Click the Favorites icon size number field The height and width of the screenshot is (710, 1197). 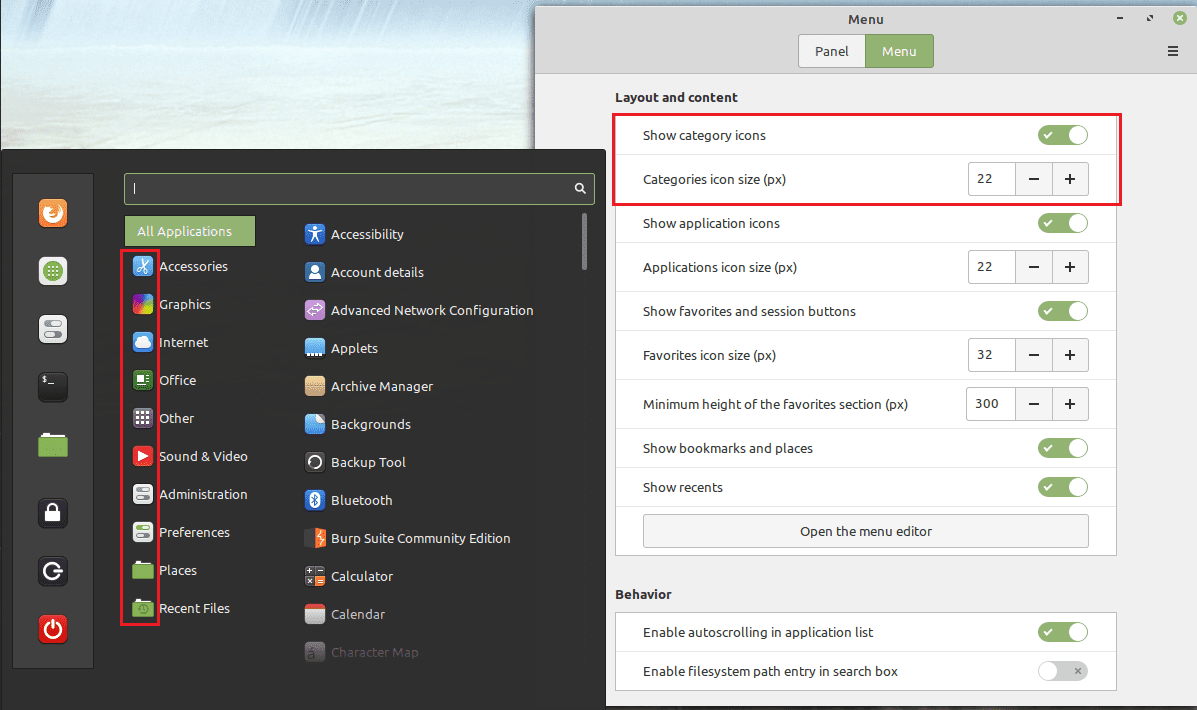coord(992,355)
